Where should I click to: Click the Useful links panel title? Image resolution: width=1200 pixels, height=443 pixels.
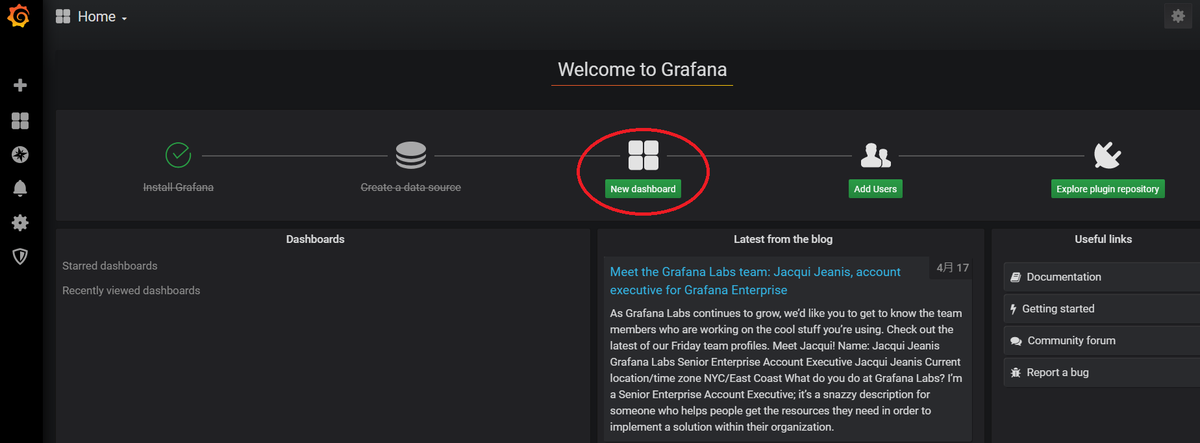[x=1104, y=240]
